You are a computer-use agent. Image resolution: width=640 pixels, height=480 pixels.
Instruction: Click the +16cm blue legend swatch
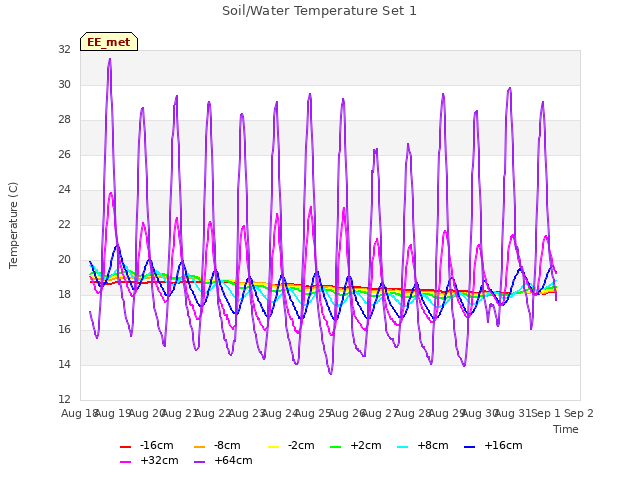coord(470,447)
